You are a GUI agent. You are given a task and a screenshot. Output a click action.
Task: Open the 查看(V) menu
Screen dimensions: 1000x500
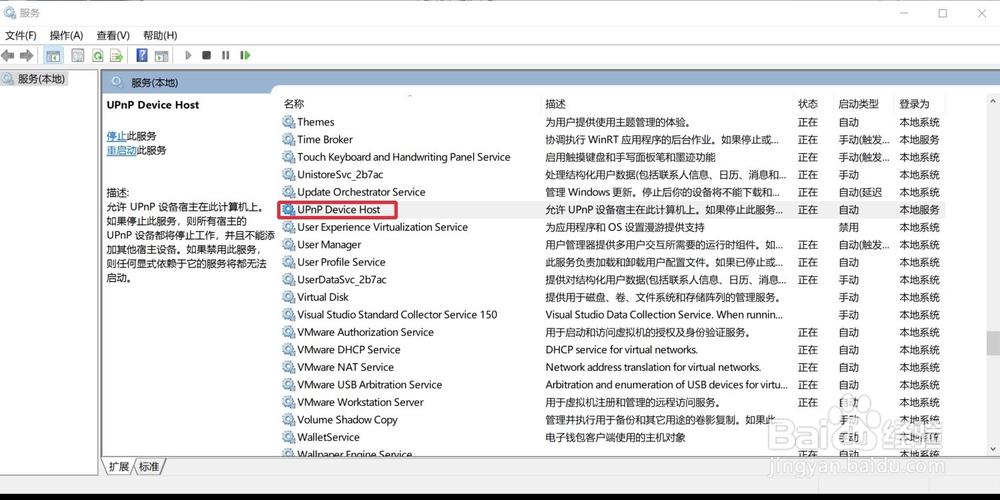pyautogui.click(x=113, y=36)
